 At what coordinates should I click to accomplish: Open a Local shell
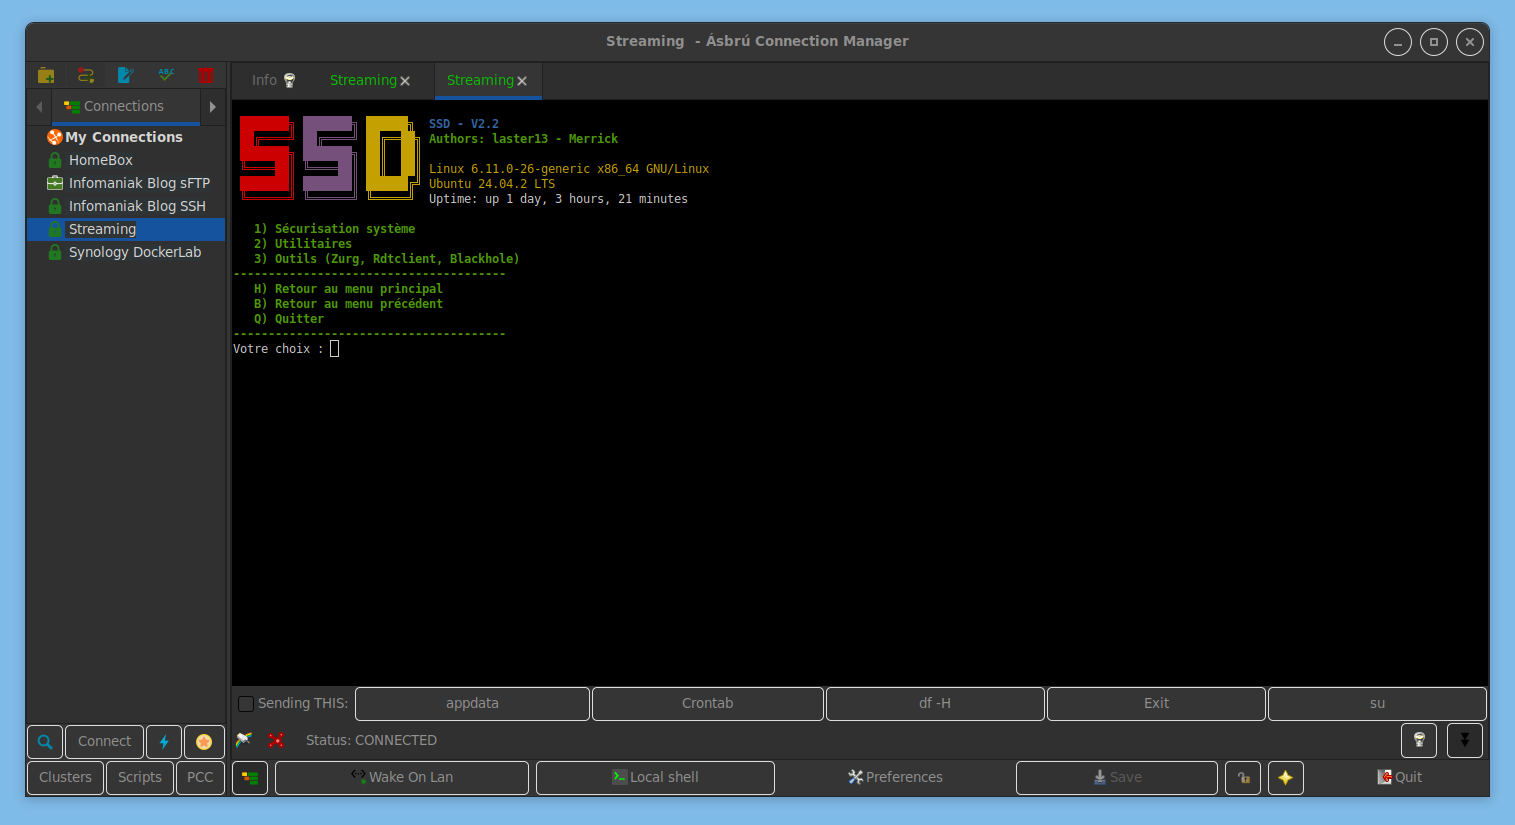click(x=655, y=778)
